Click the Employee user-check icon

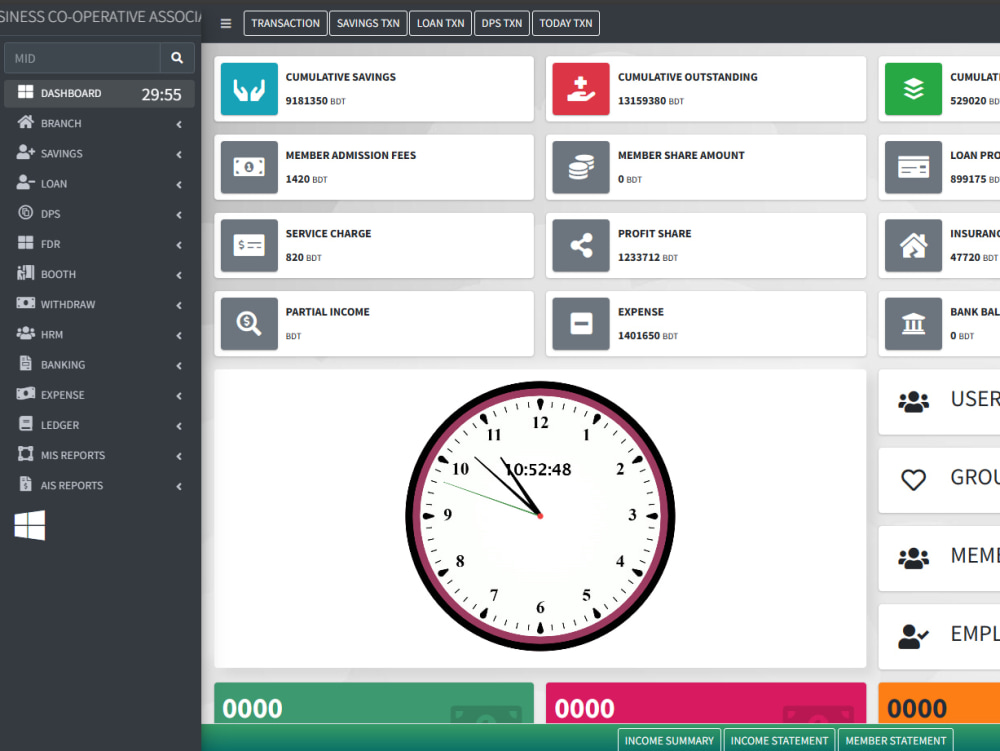coord(913,636)
